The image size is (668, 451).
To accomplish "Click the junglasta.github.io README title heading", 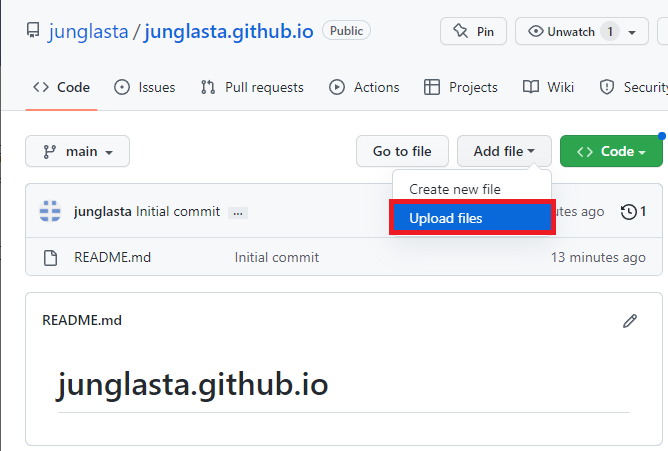I will (193, 385).
